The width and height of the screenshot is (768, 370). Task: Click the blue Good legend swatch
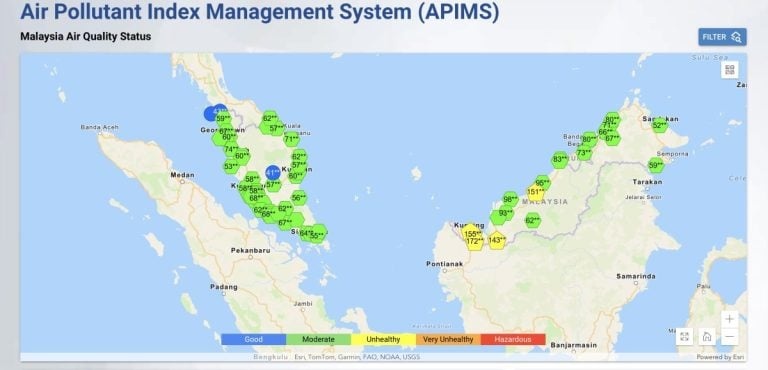pos(253,339)
